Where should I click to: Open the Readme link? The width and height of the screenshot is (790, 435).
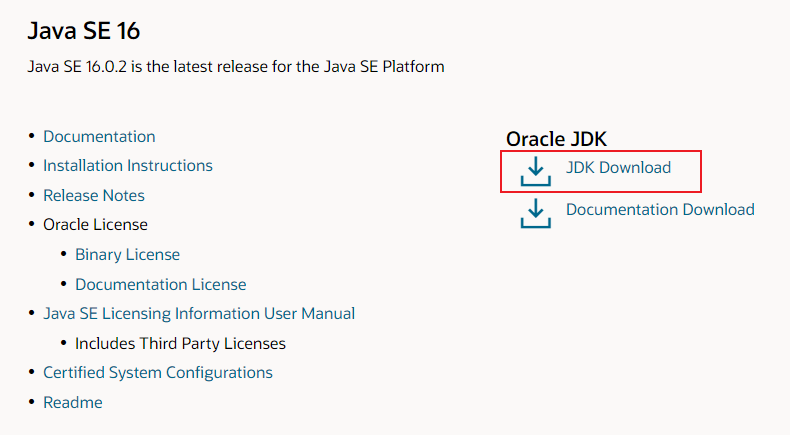pyautogui.click(x=73, y=402)
